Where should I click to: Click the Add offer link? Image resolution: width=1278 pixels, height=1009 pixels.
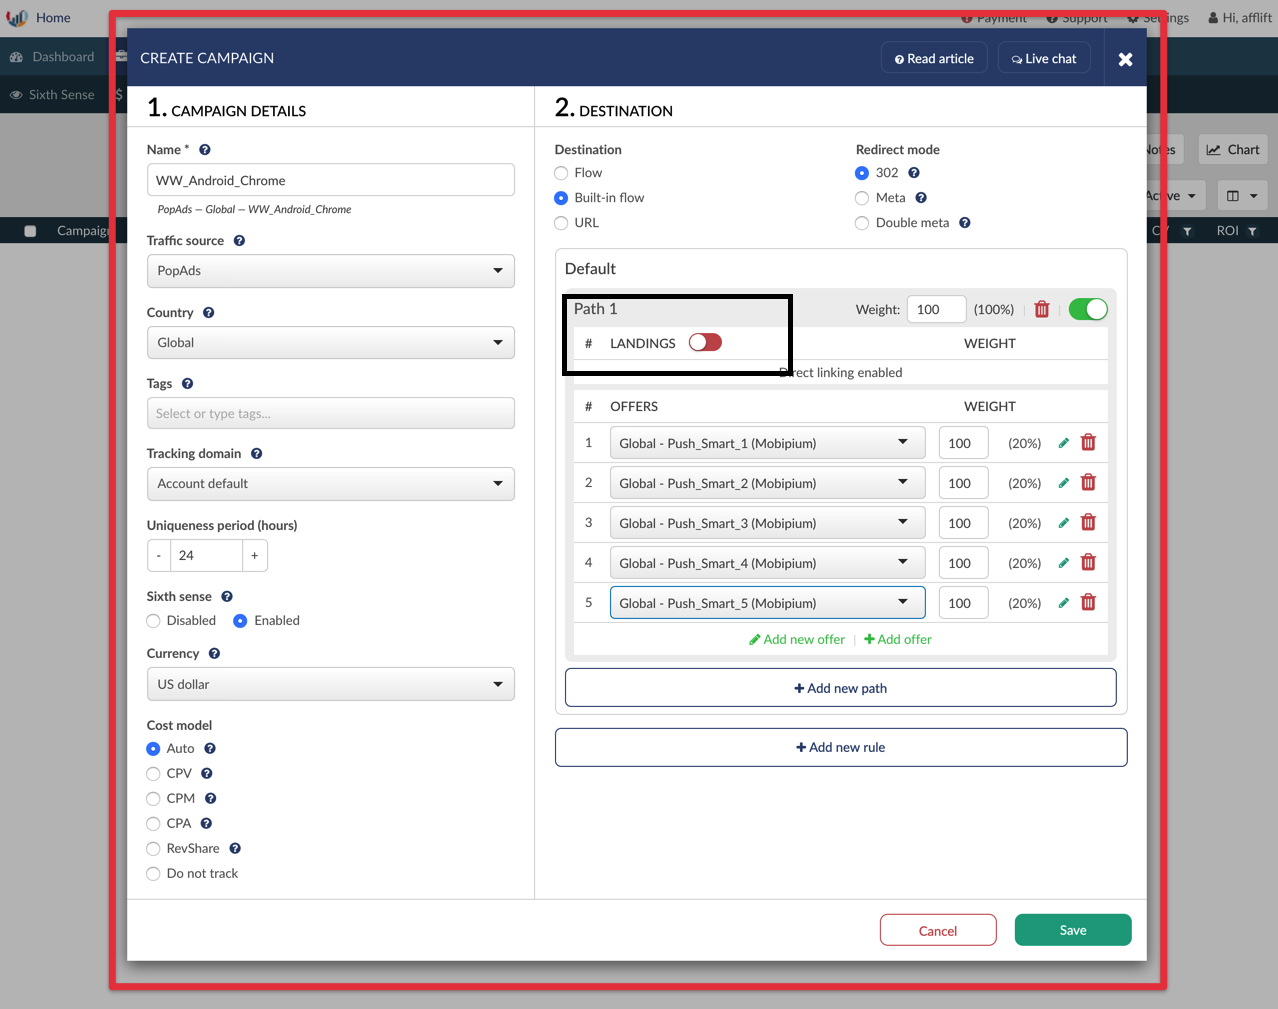898,640
